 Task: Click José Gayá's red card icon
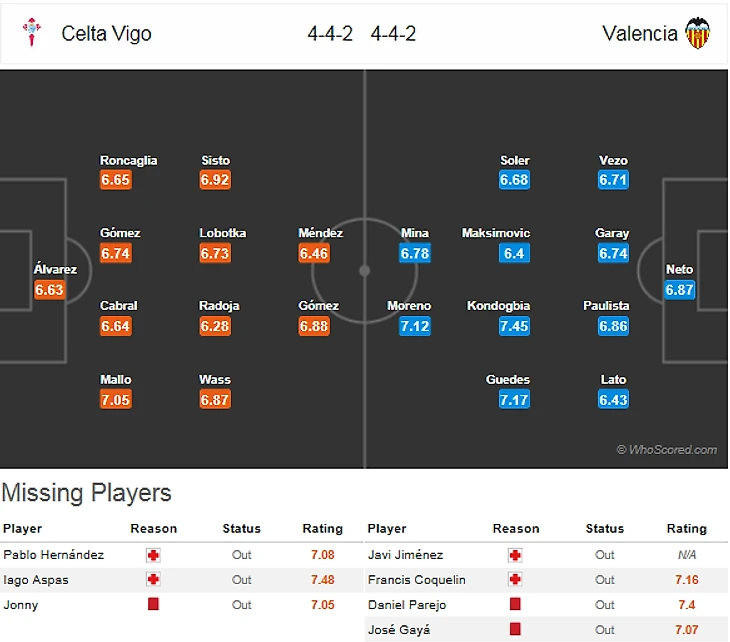(x=515, y=629)
